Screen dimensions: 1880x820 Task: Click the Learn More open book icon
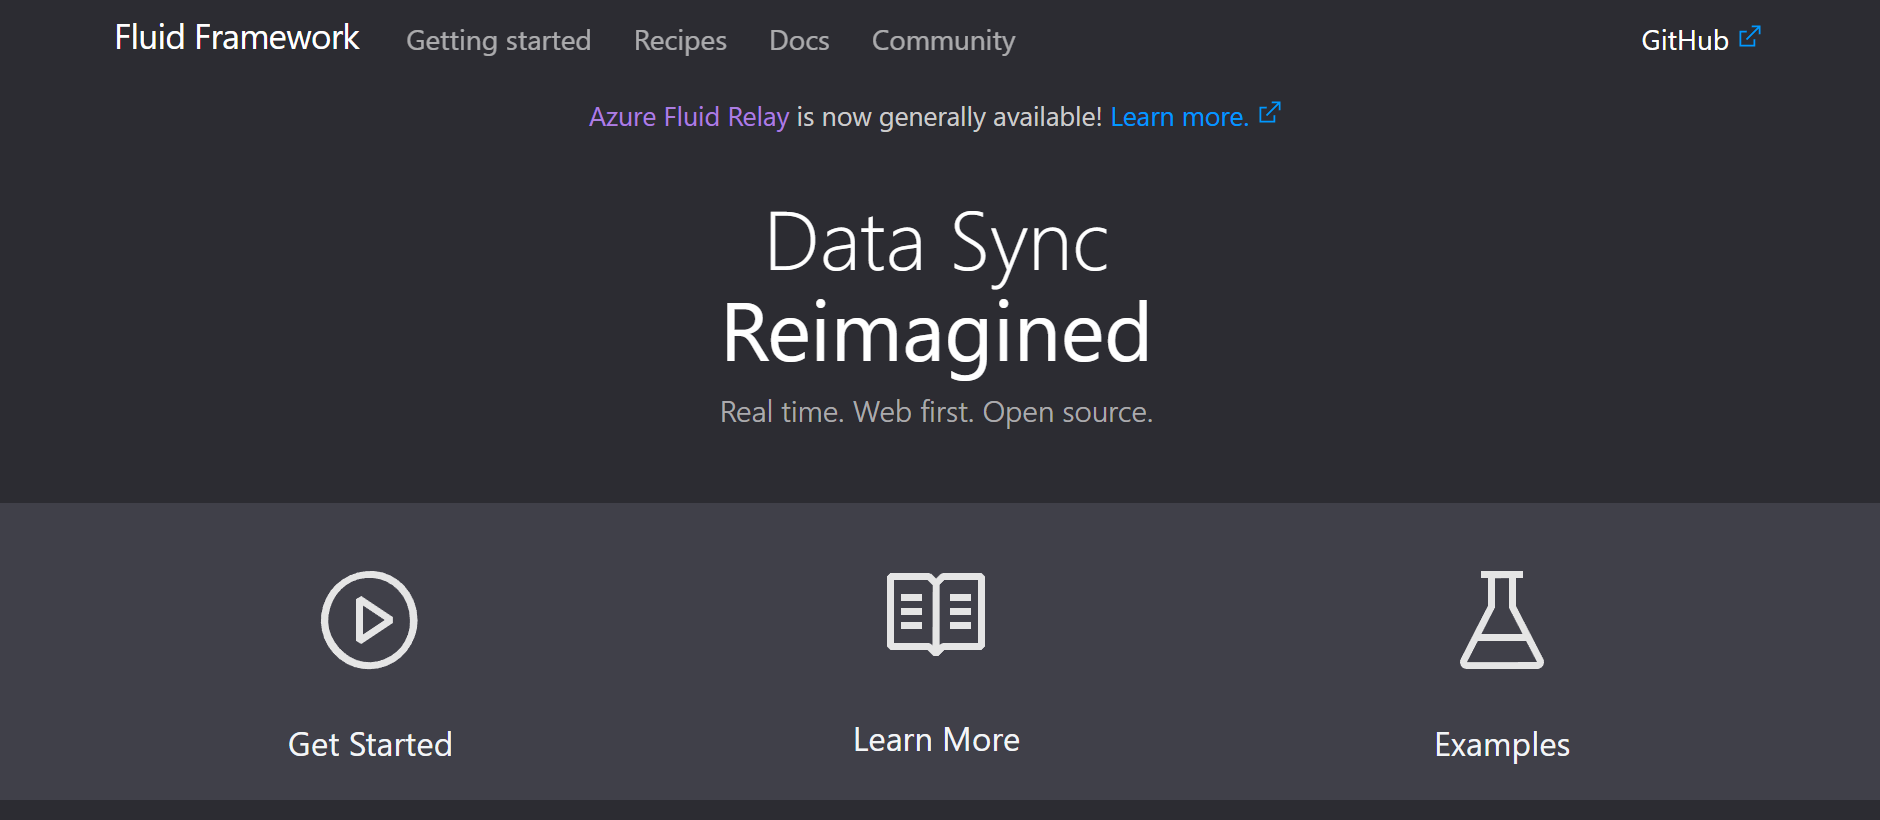click(x=936, y=614)
